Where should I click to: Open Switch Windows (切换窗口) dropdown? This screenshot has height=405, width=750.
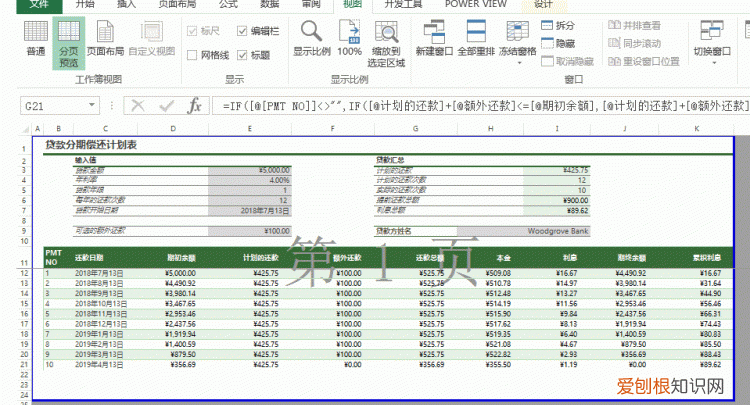[x=712, y=42]
